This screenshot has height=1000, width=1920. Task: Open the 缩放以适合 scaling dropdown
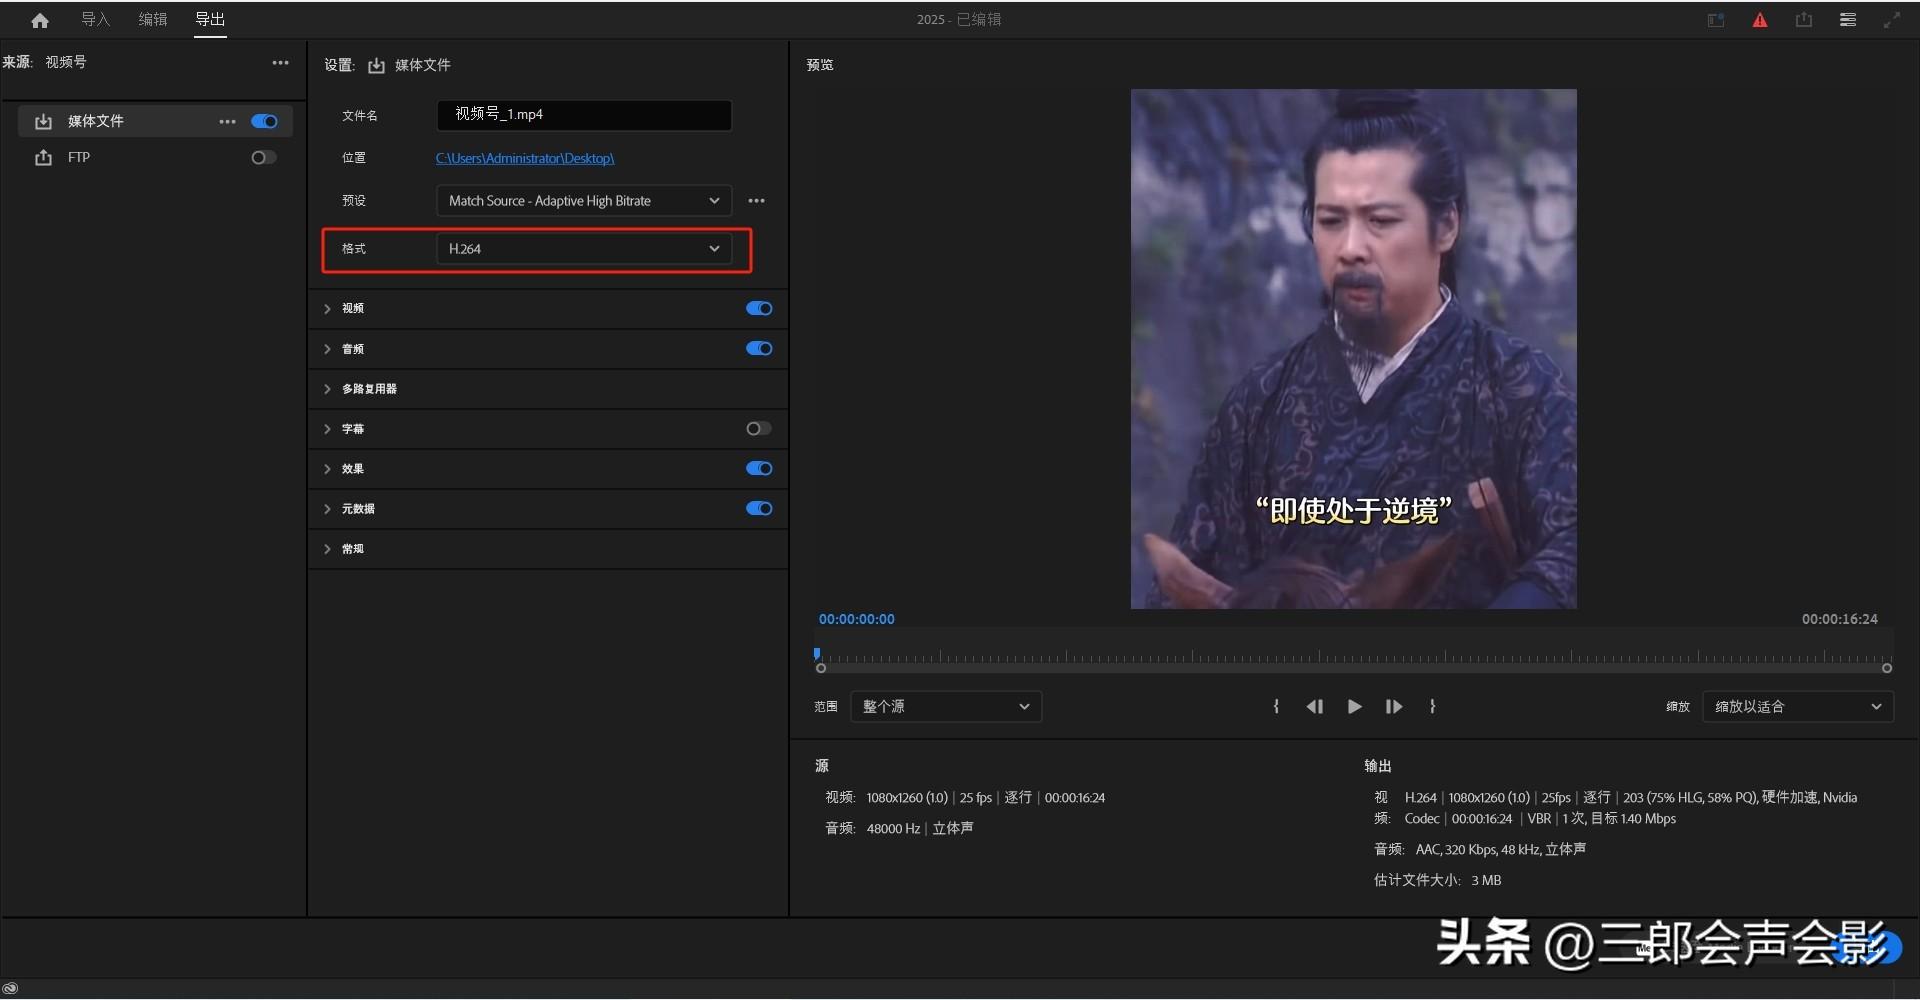(1798, 707)
